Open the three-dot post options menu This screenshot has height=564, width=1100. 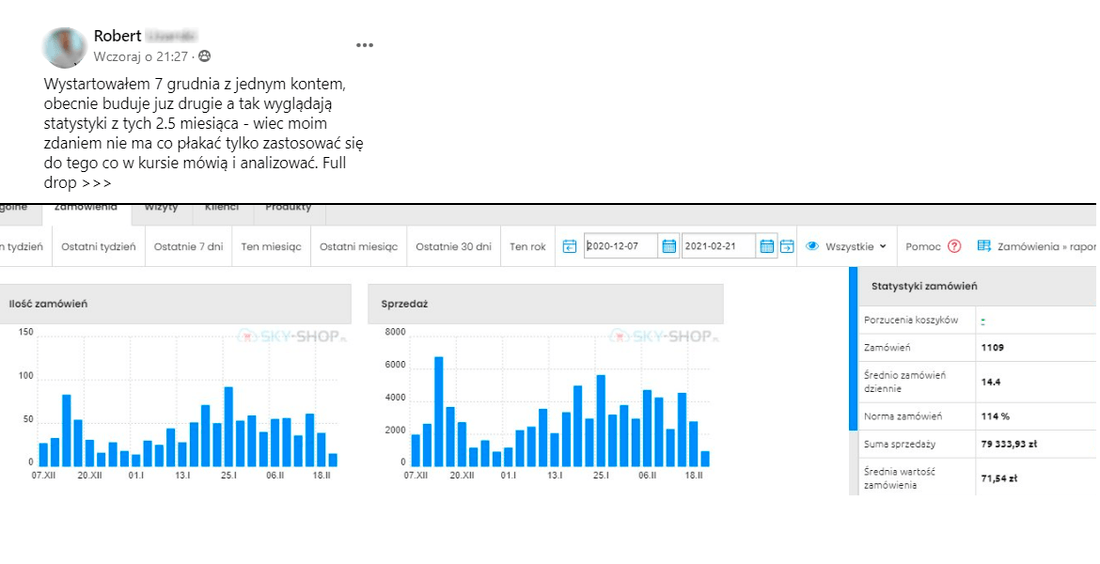click(365, 45)
